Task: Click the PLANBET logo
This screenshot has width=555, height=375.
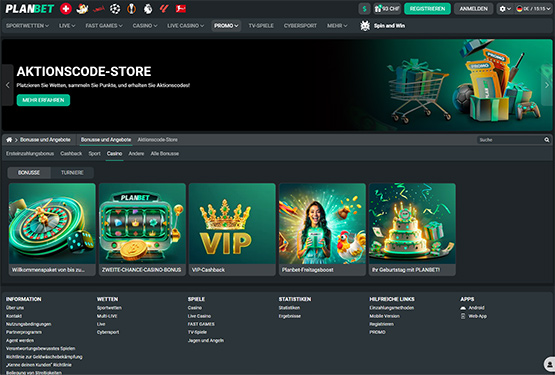Action: [30, 8]
